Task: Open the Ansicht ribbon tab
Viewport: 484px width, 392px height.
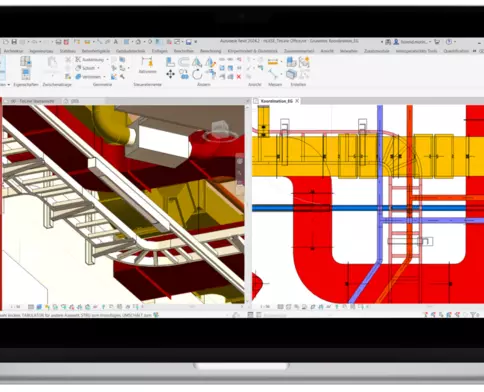Action: tap(327, 51)
